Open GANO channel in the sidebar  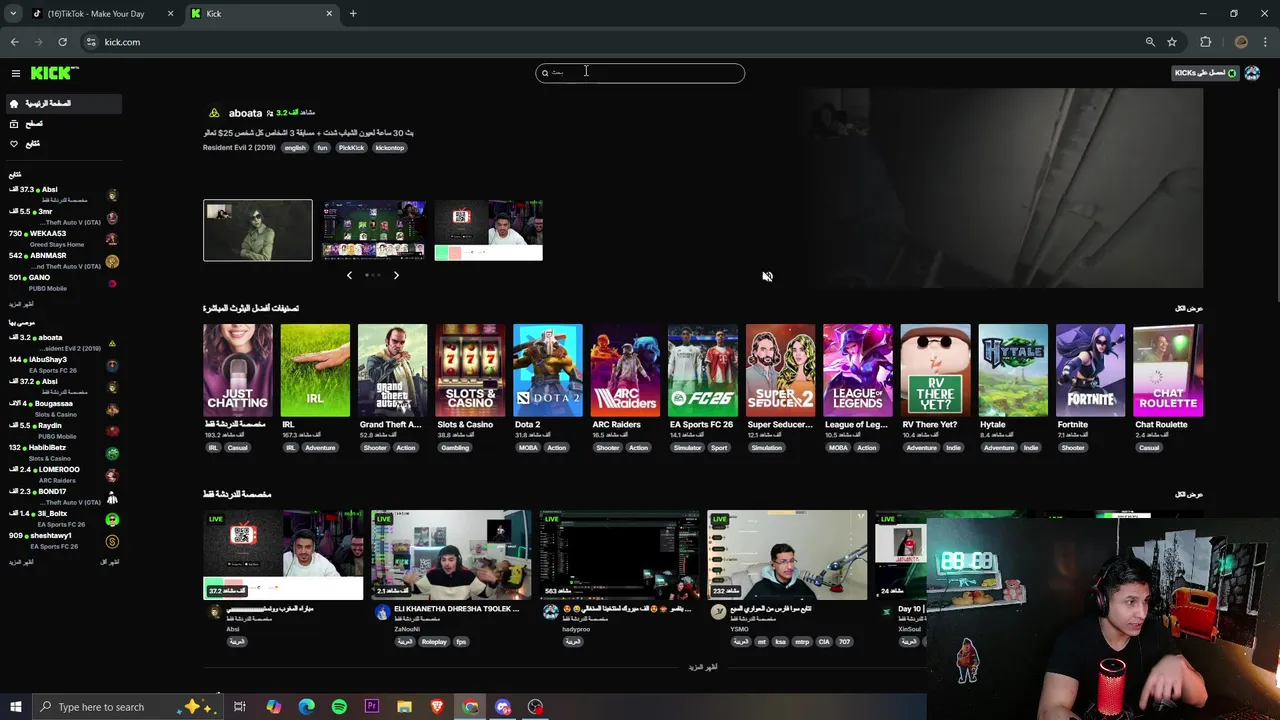[x=62, y=283]
